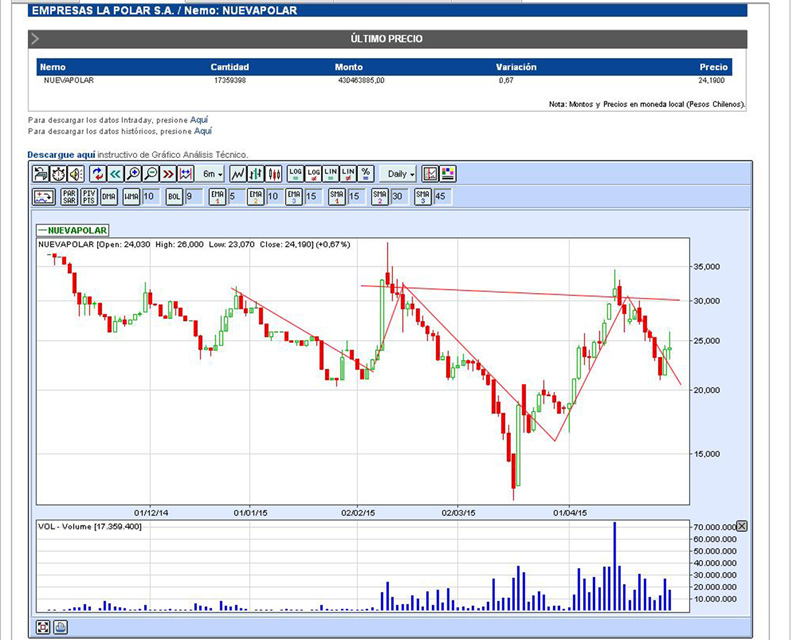800x640 pixels.
Task: Toggle the SMA 3 indicator
Action: pyautogui.click(x=423, y=196)
